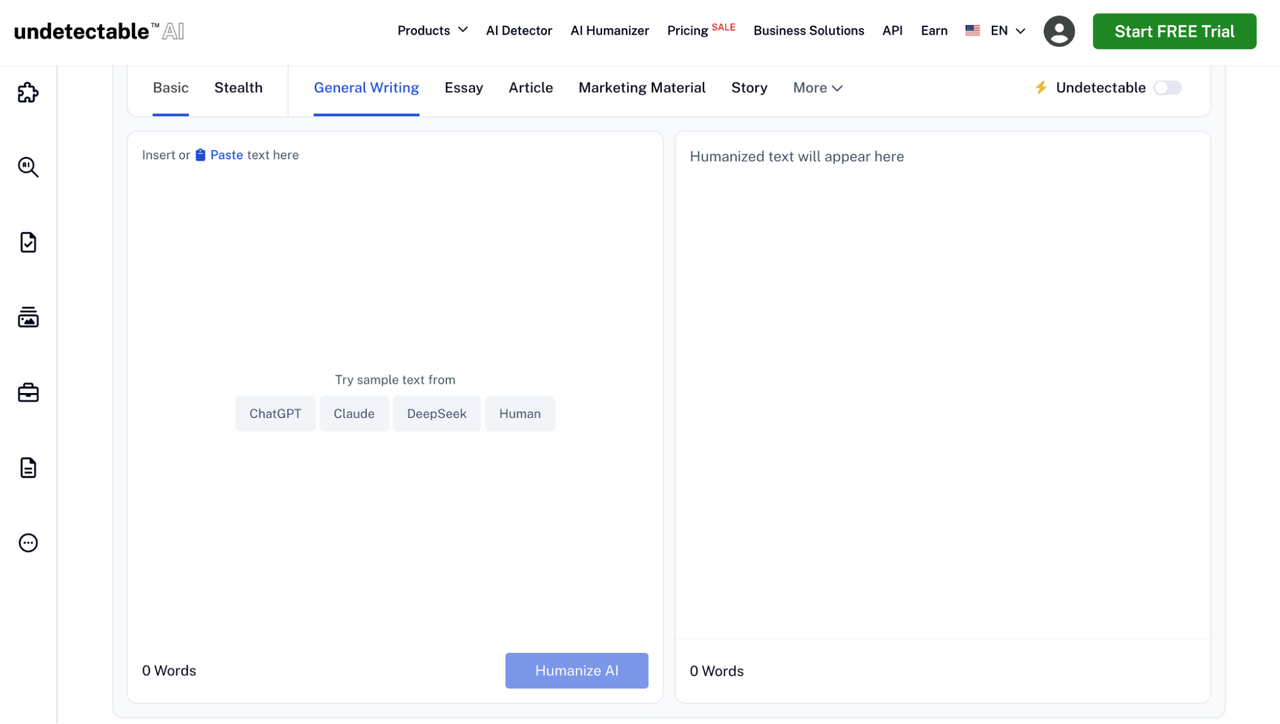Toggle the Undetectable switch on
The height and width of the screenshot is (724, 1280).
tap(1167, 88)
